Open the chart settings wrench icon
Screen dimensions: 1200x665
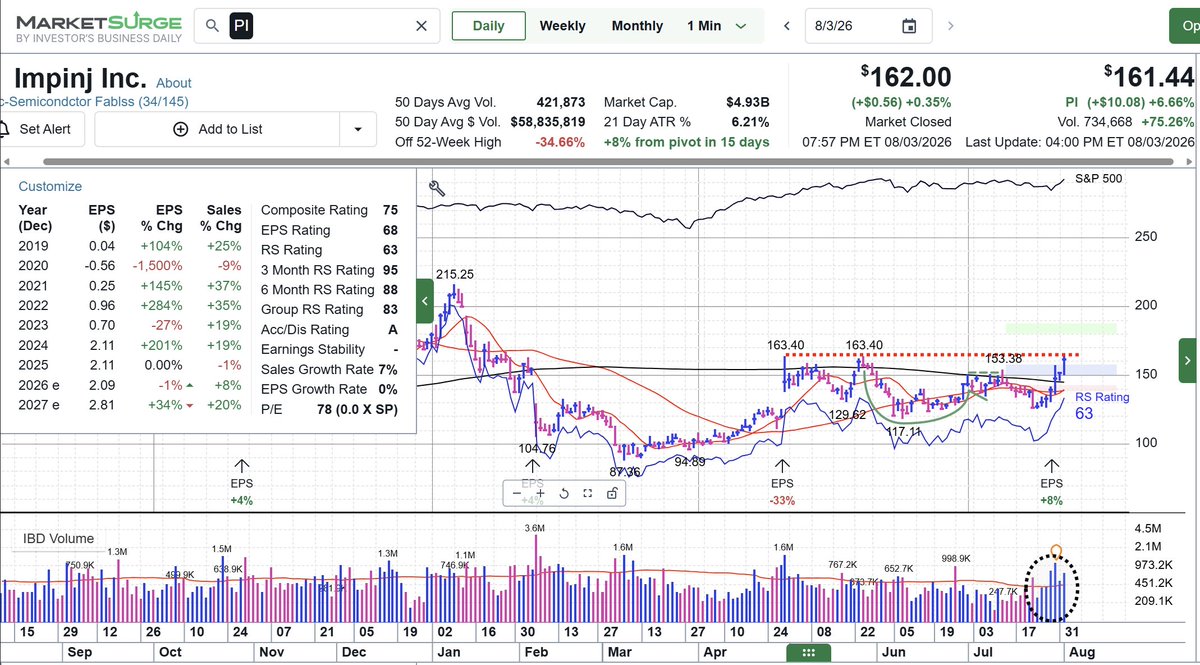coord(436,187)
